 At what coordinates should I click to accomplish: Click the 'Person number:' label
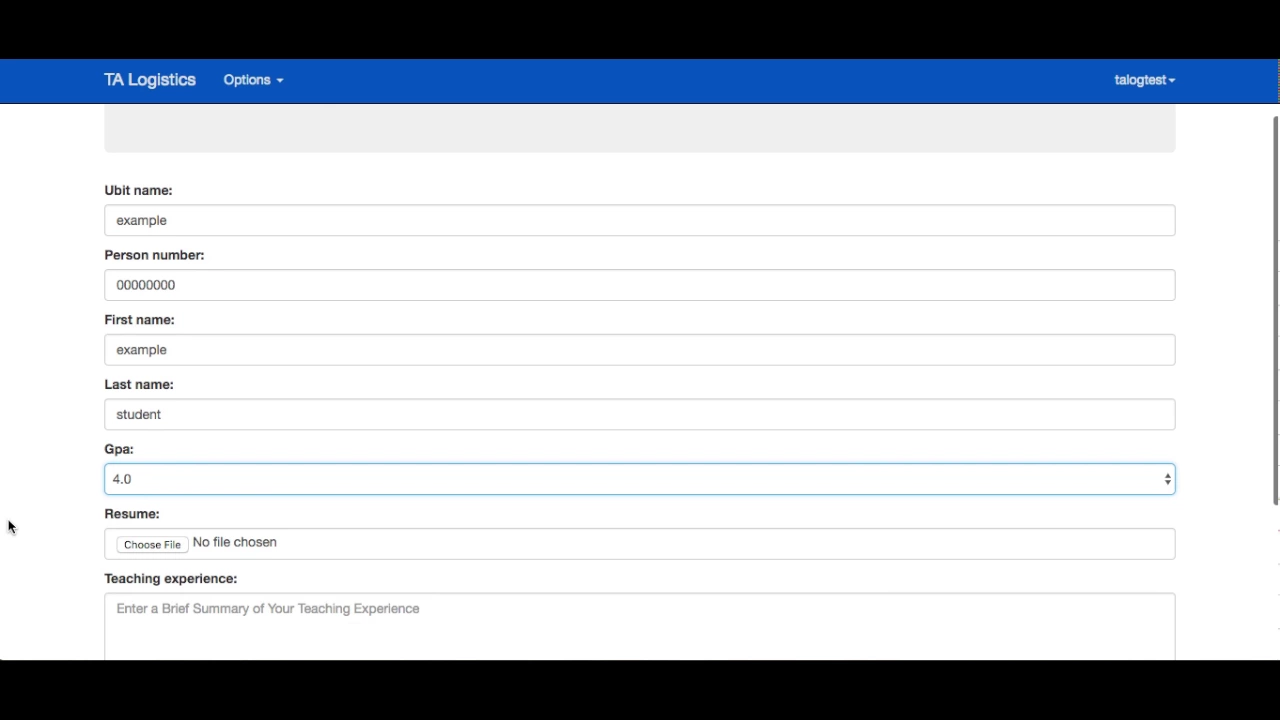coord(154,255)
